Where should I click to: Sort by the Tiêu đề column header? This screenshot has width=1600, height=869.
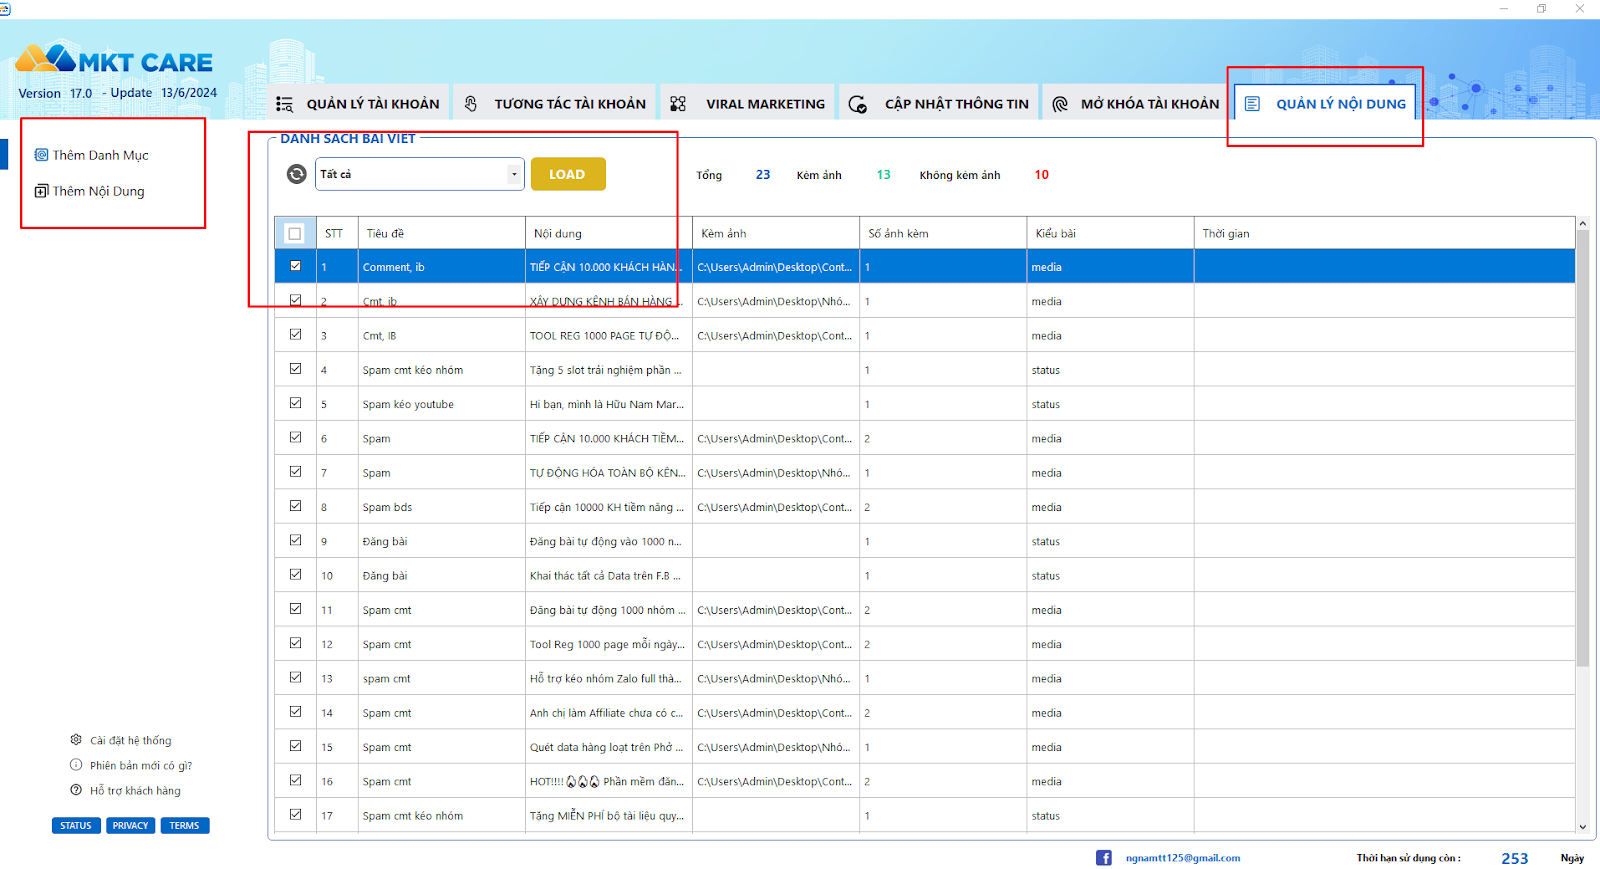click(x=441, y=233)
